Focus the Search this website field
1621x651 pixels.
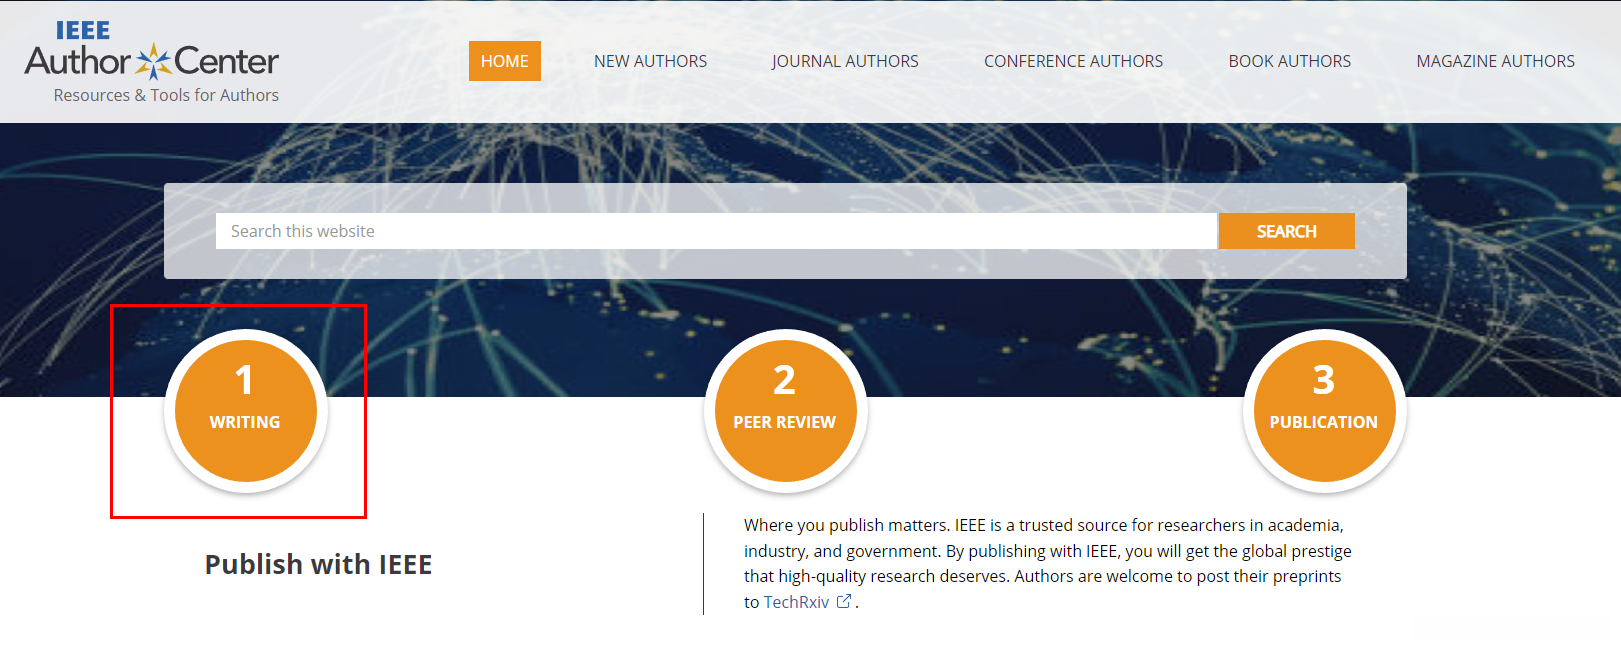click(x=716, y=231)
